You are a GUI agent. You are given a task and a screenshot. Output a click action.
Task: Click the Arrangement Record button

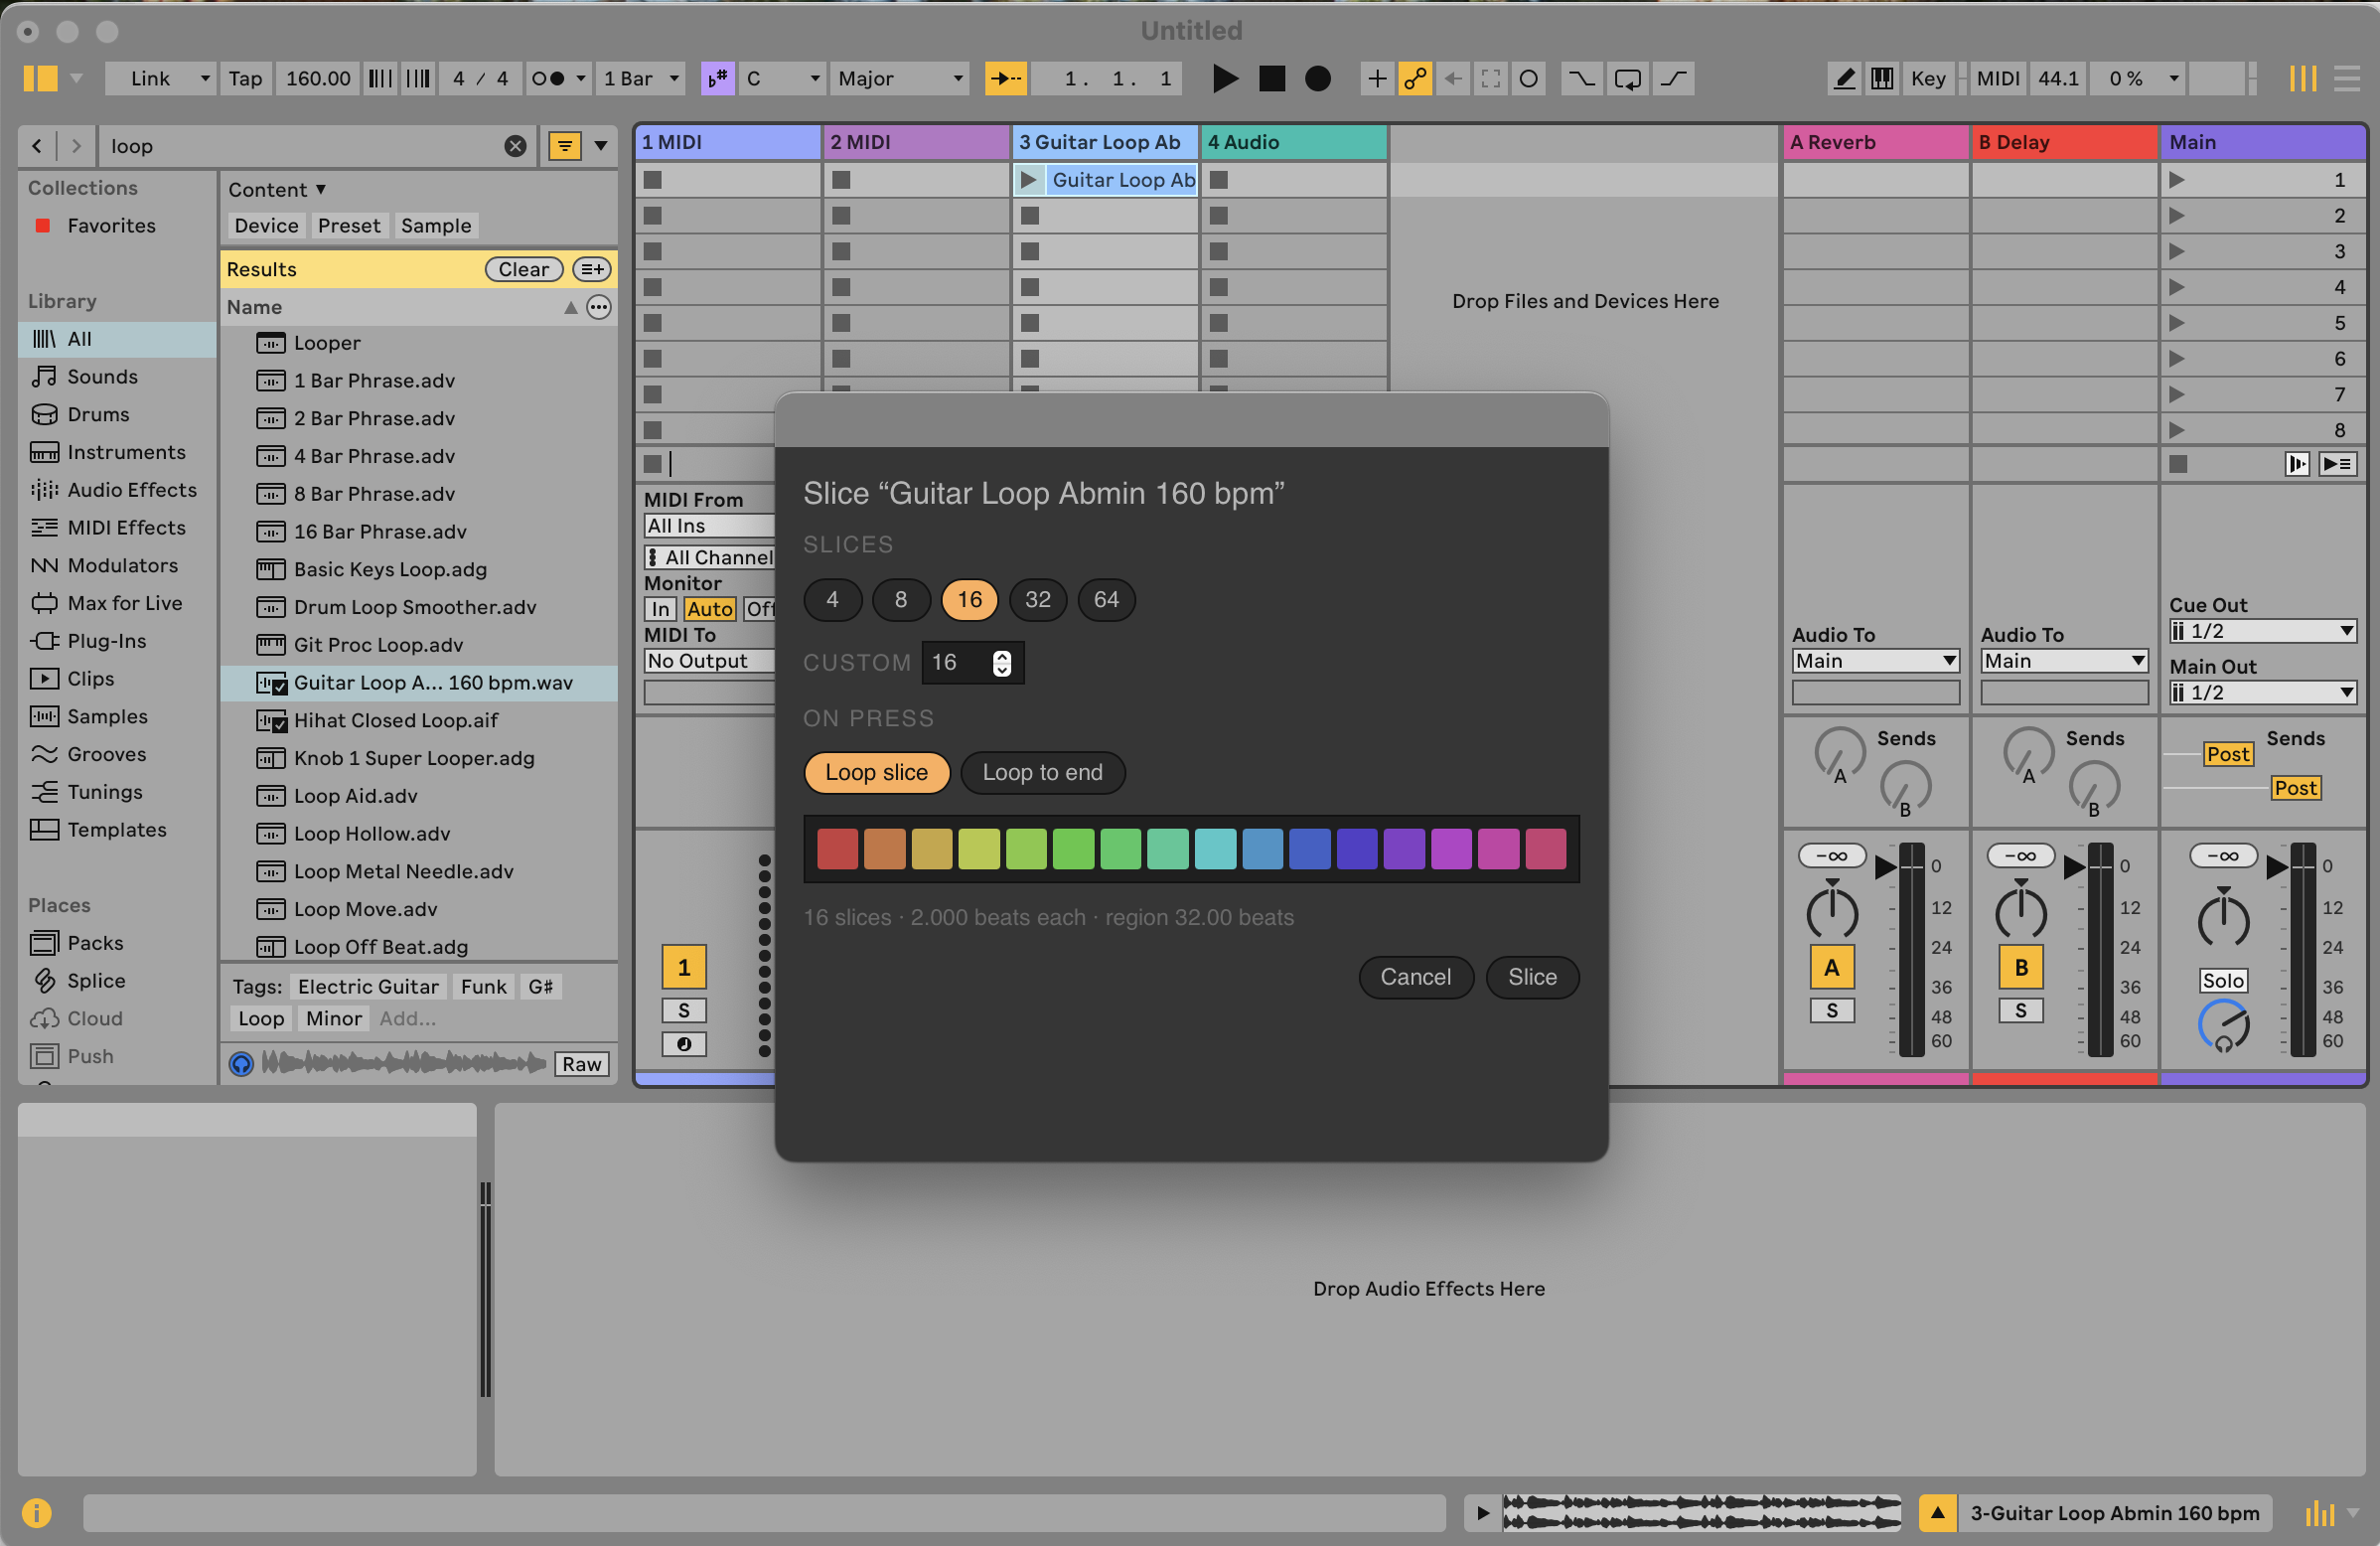click(1318, 78)
